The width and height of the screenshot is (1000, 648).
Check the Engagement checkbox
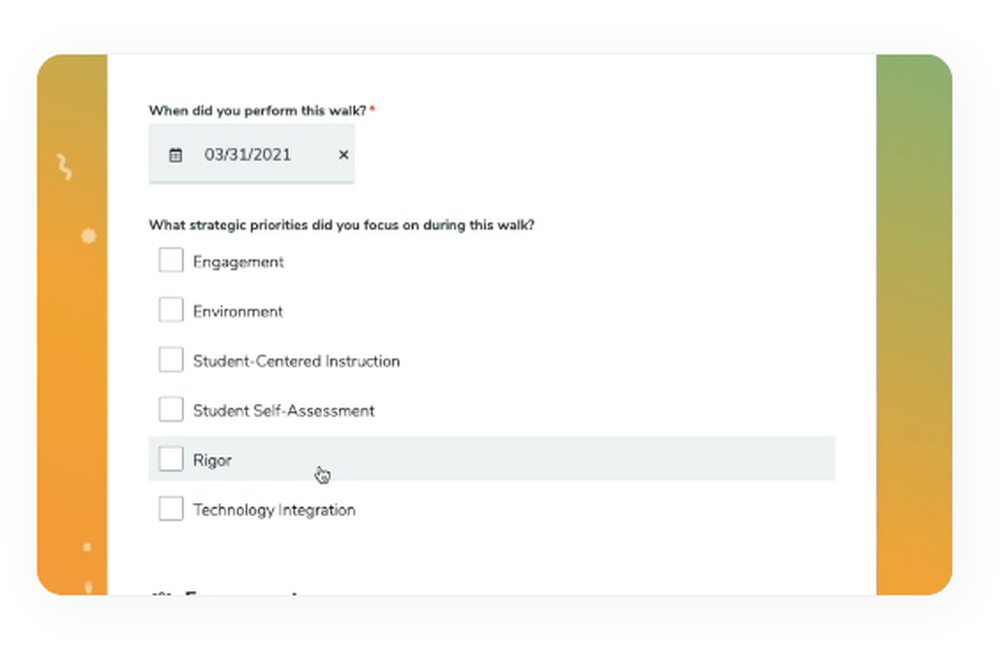(170, 259)
